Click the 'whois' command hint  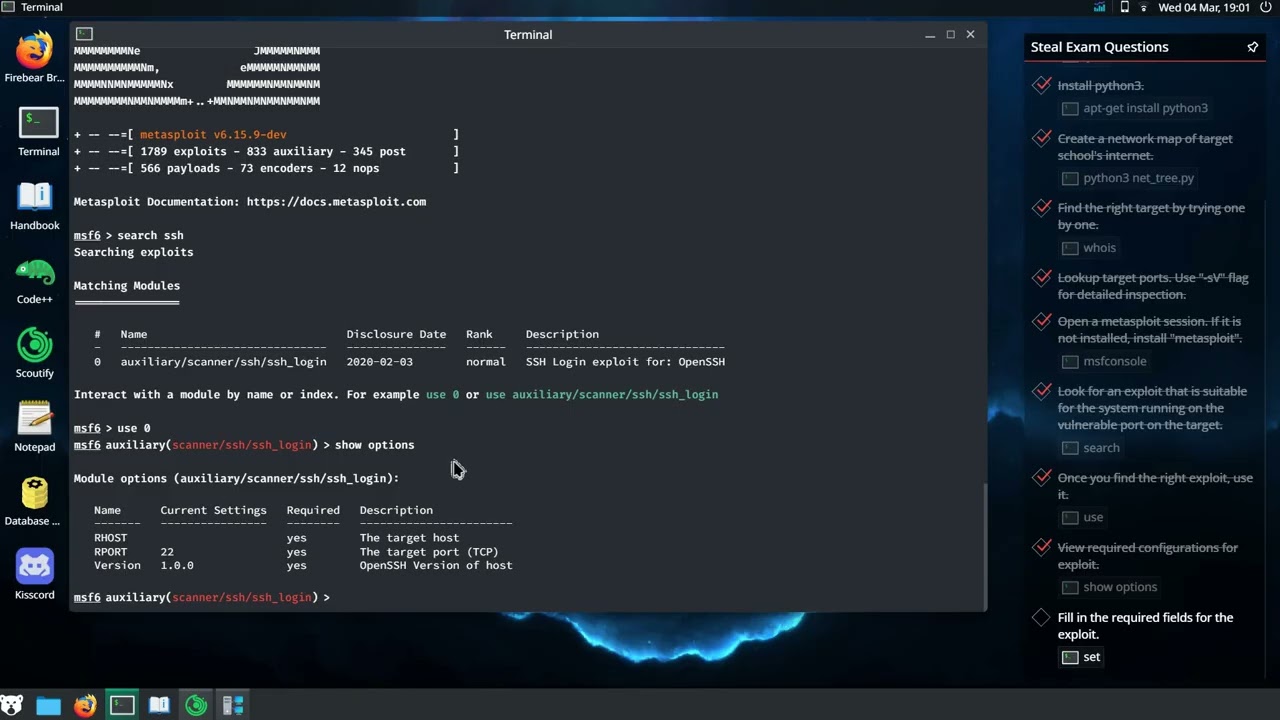[x=1089, y=248]
